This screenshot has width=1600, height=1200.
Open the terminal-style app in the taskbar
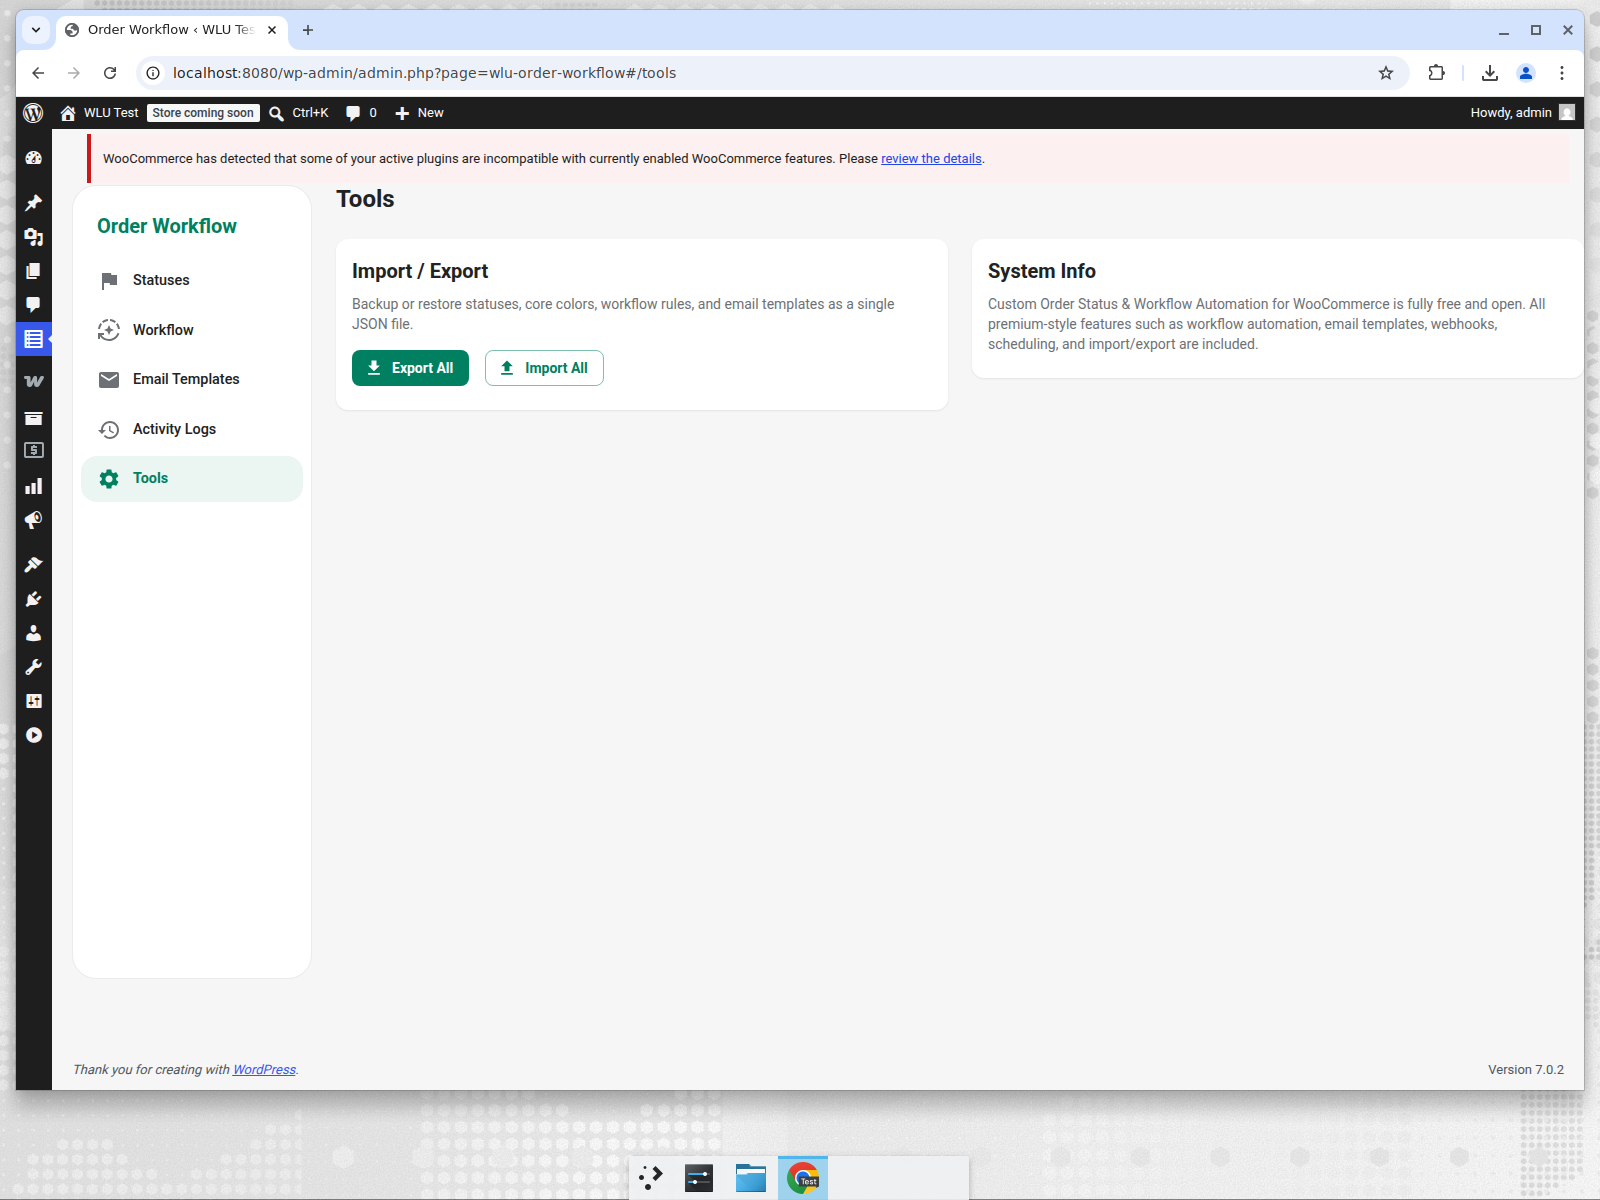(699, 1178)
